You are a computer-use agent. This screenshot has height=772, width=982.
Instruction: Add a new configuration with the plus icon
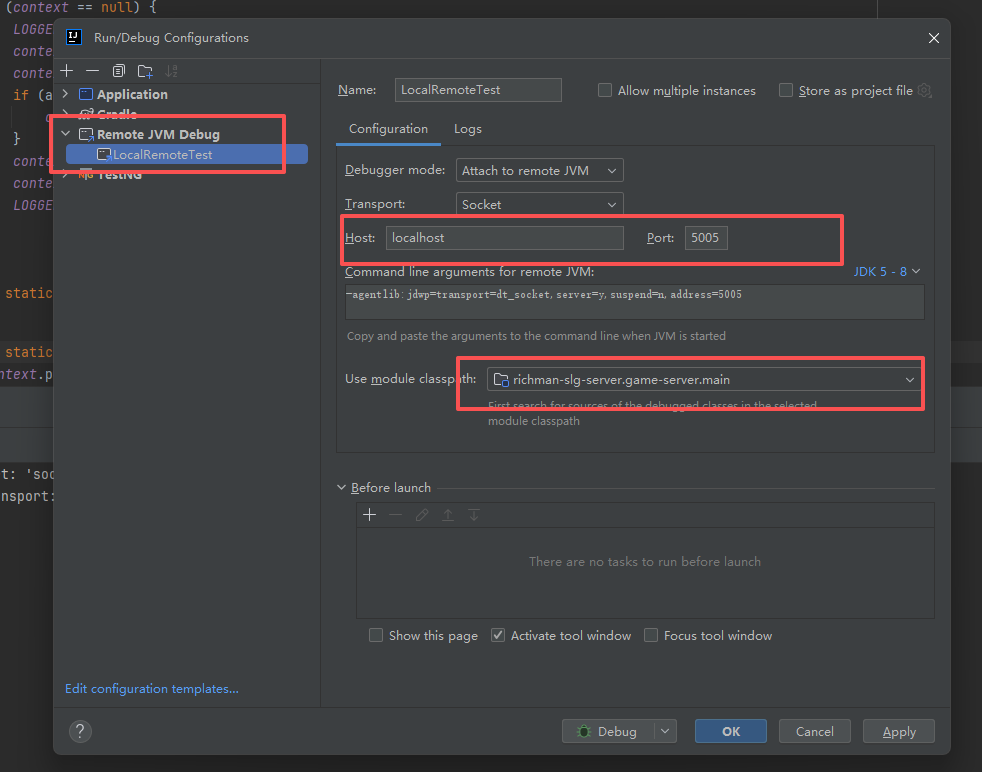(x=67, y=71)
